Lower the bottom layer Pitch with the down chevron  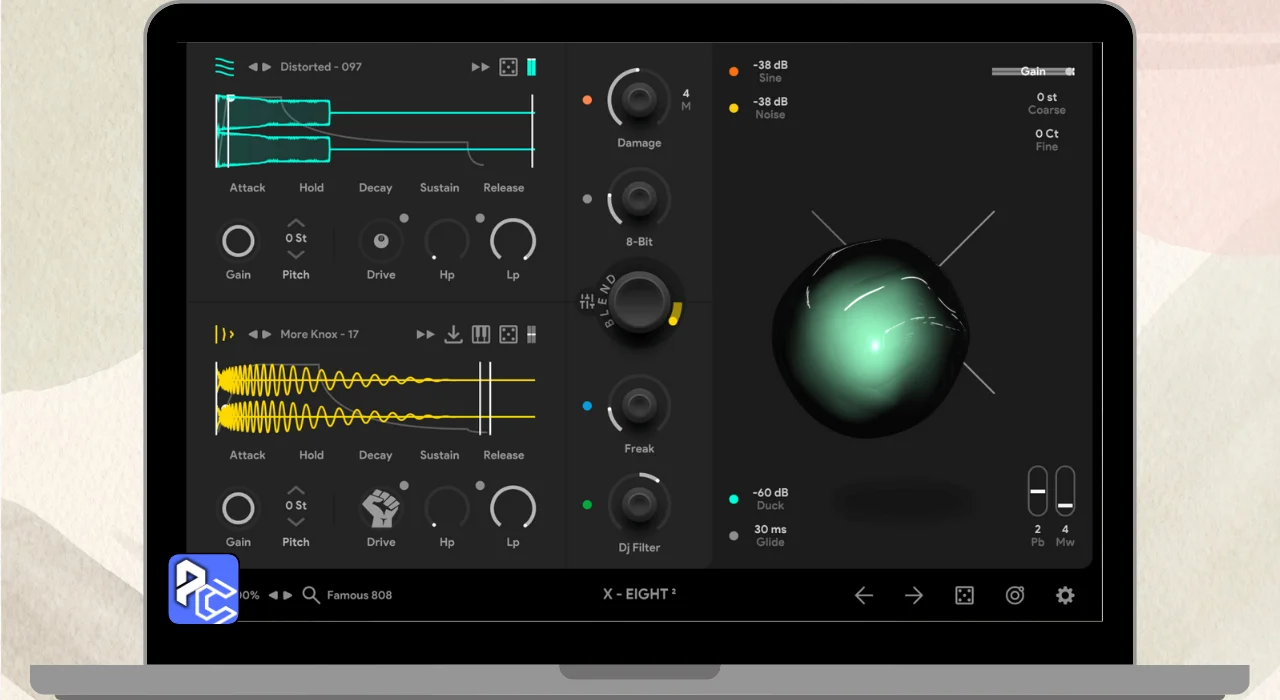(296, 522)
